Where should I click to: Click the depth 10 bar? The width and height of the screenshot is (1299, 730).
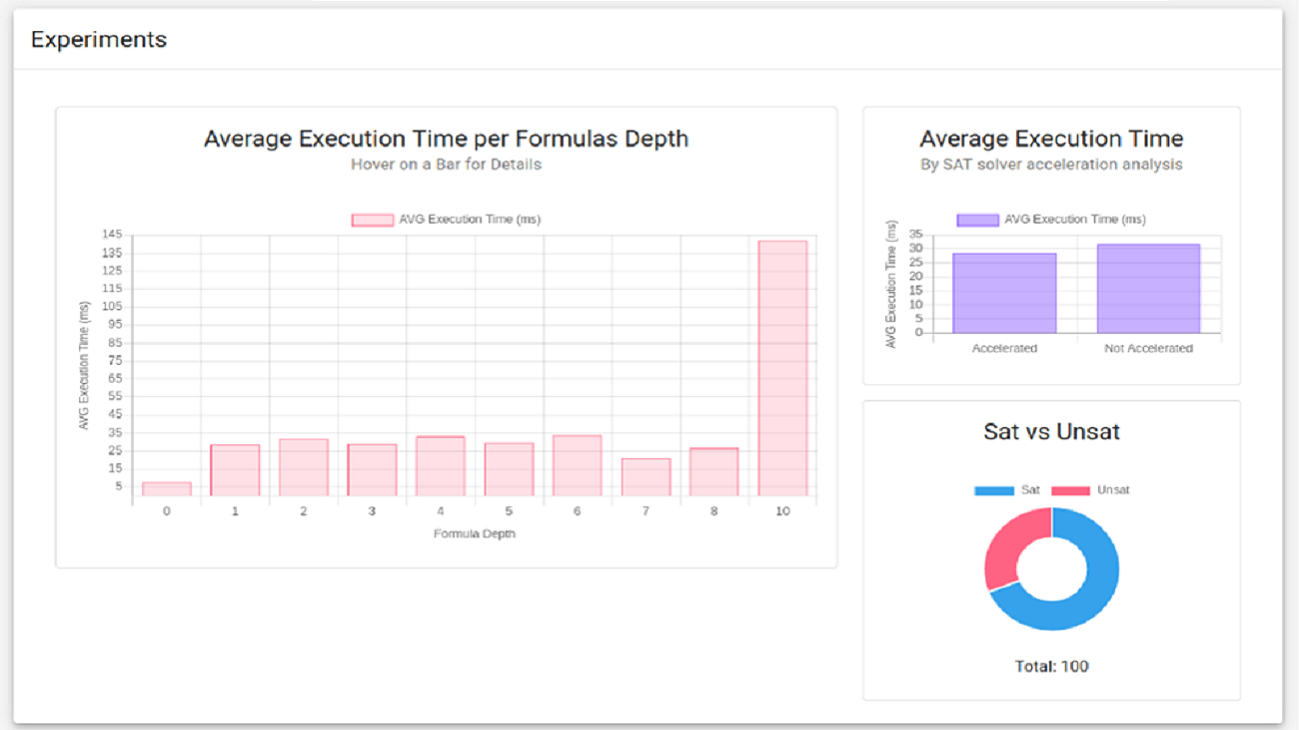pos(782,368)
